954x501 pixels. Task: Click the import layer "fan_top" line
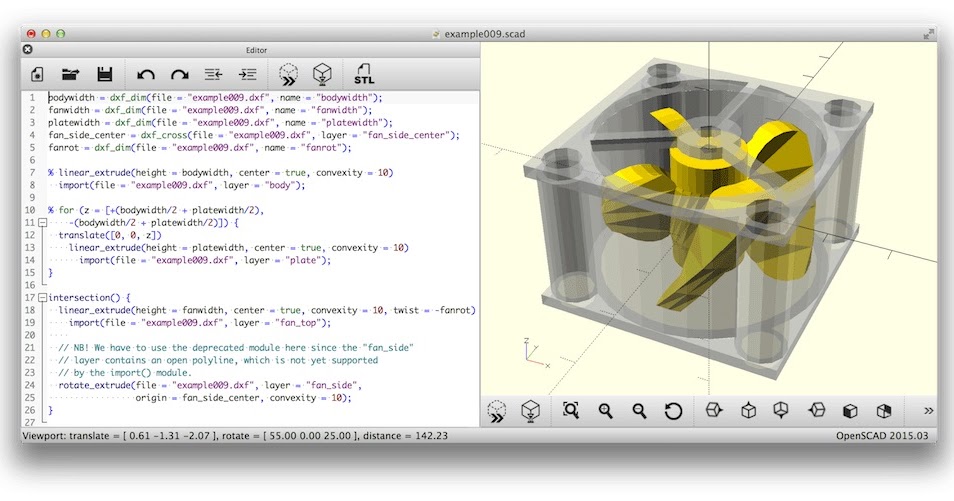pos(200,323)
